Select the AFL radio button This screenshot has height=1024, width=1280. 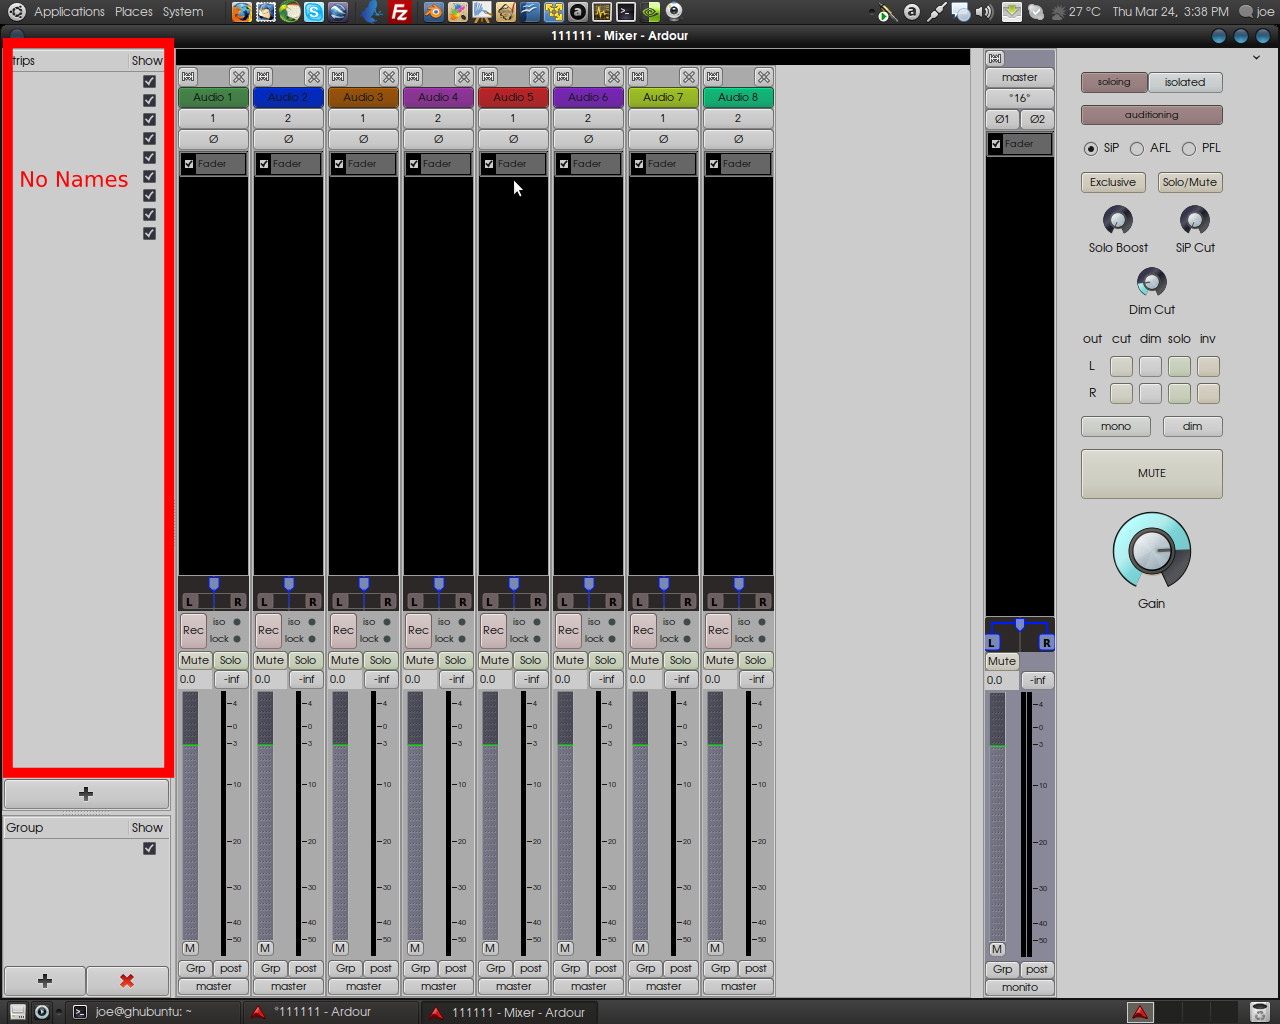click(1137, 149)
